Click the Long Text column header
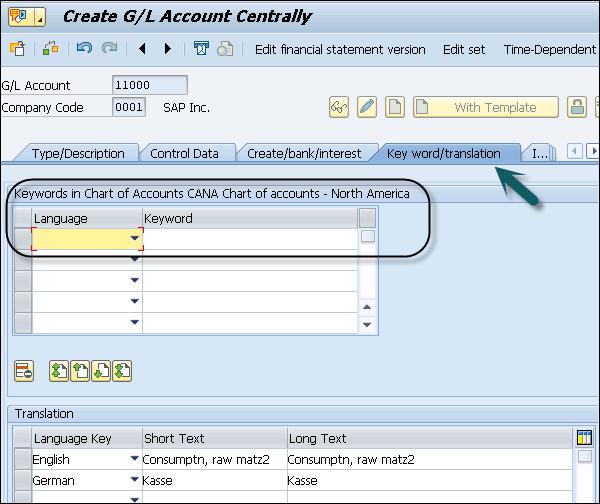 point(430,438)
